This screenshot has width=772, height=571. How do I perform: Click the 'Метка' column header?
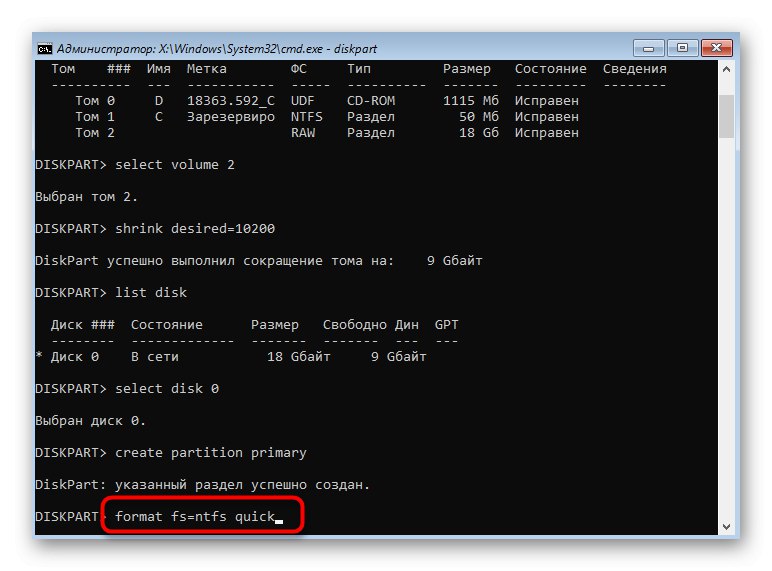207,68
